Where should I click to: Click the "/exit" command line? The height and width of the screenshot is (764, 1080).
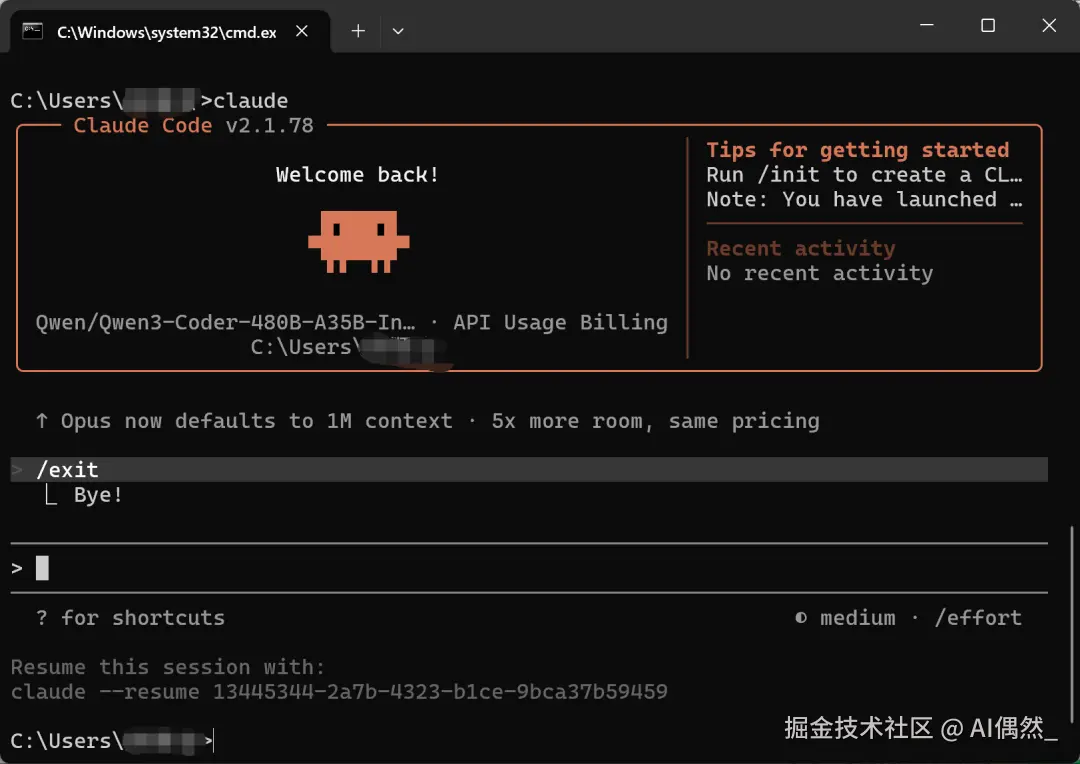coord(529,470)
